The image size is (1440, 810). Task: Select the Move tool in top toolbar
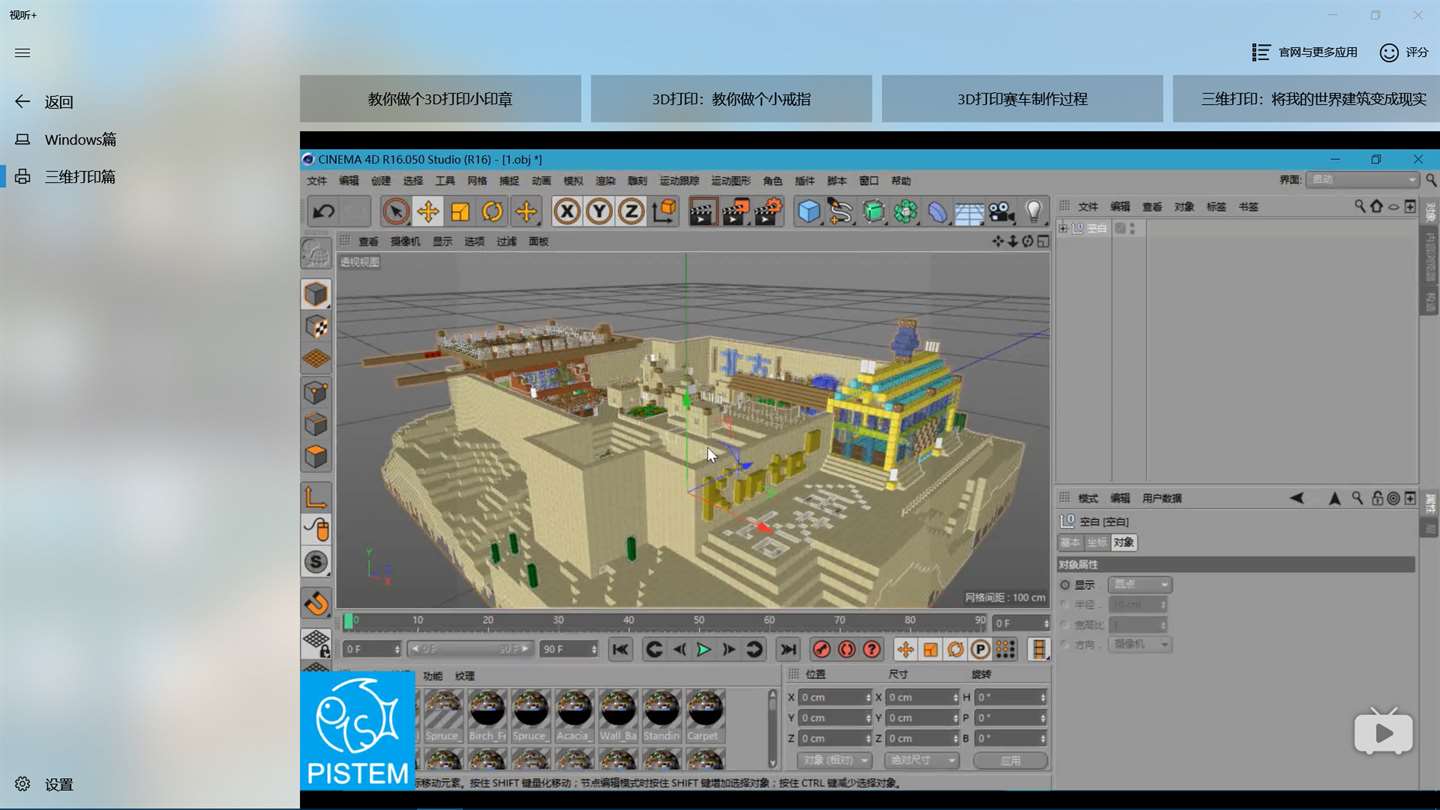[x=428, y=211]
